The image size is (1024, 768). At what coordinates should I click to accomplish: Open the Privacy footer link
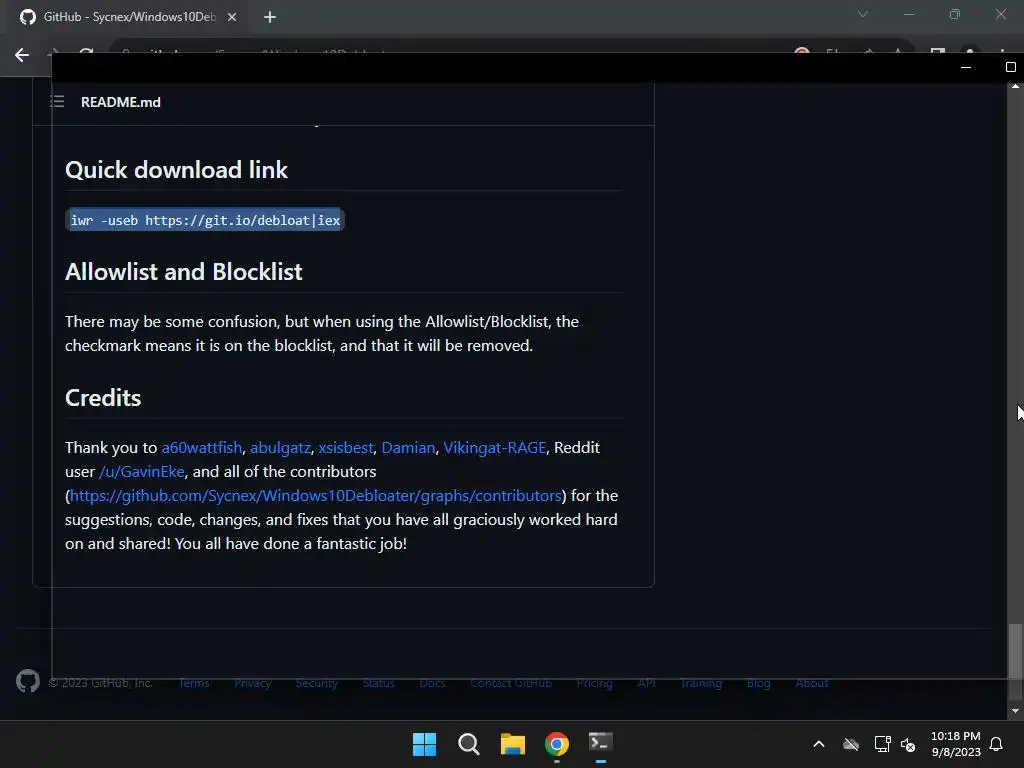click(x=252, y=683)
